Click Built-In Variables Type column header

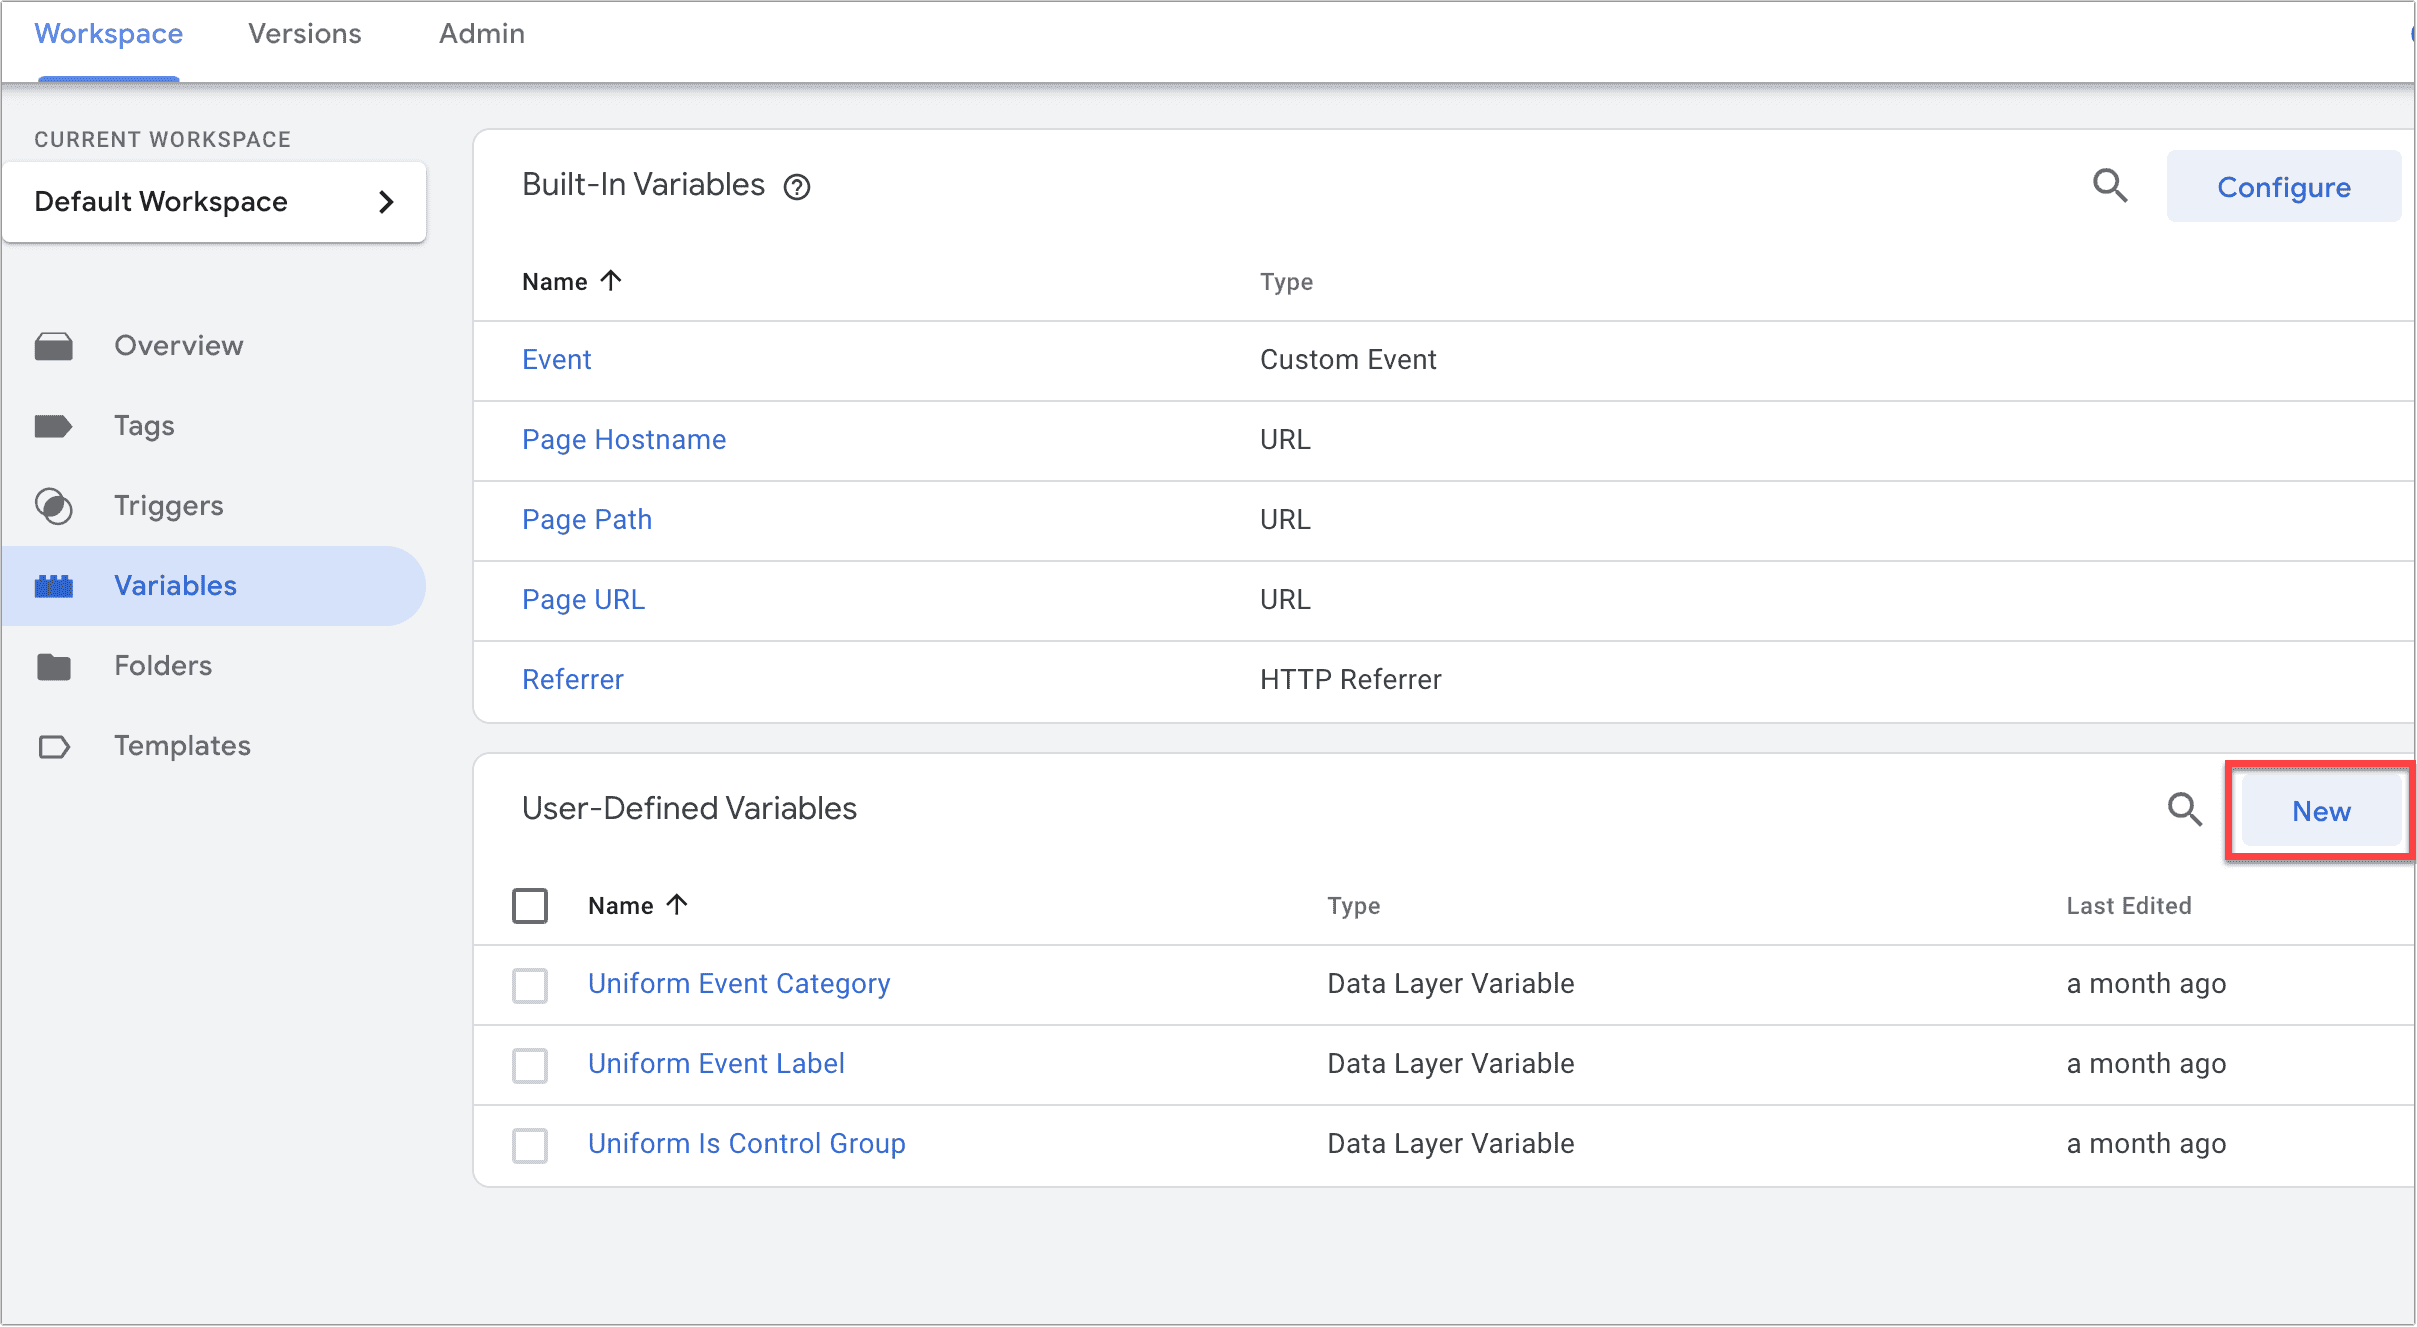pyautogui.click(x=1286, y=282)
